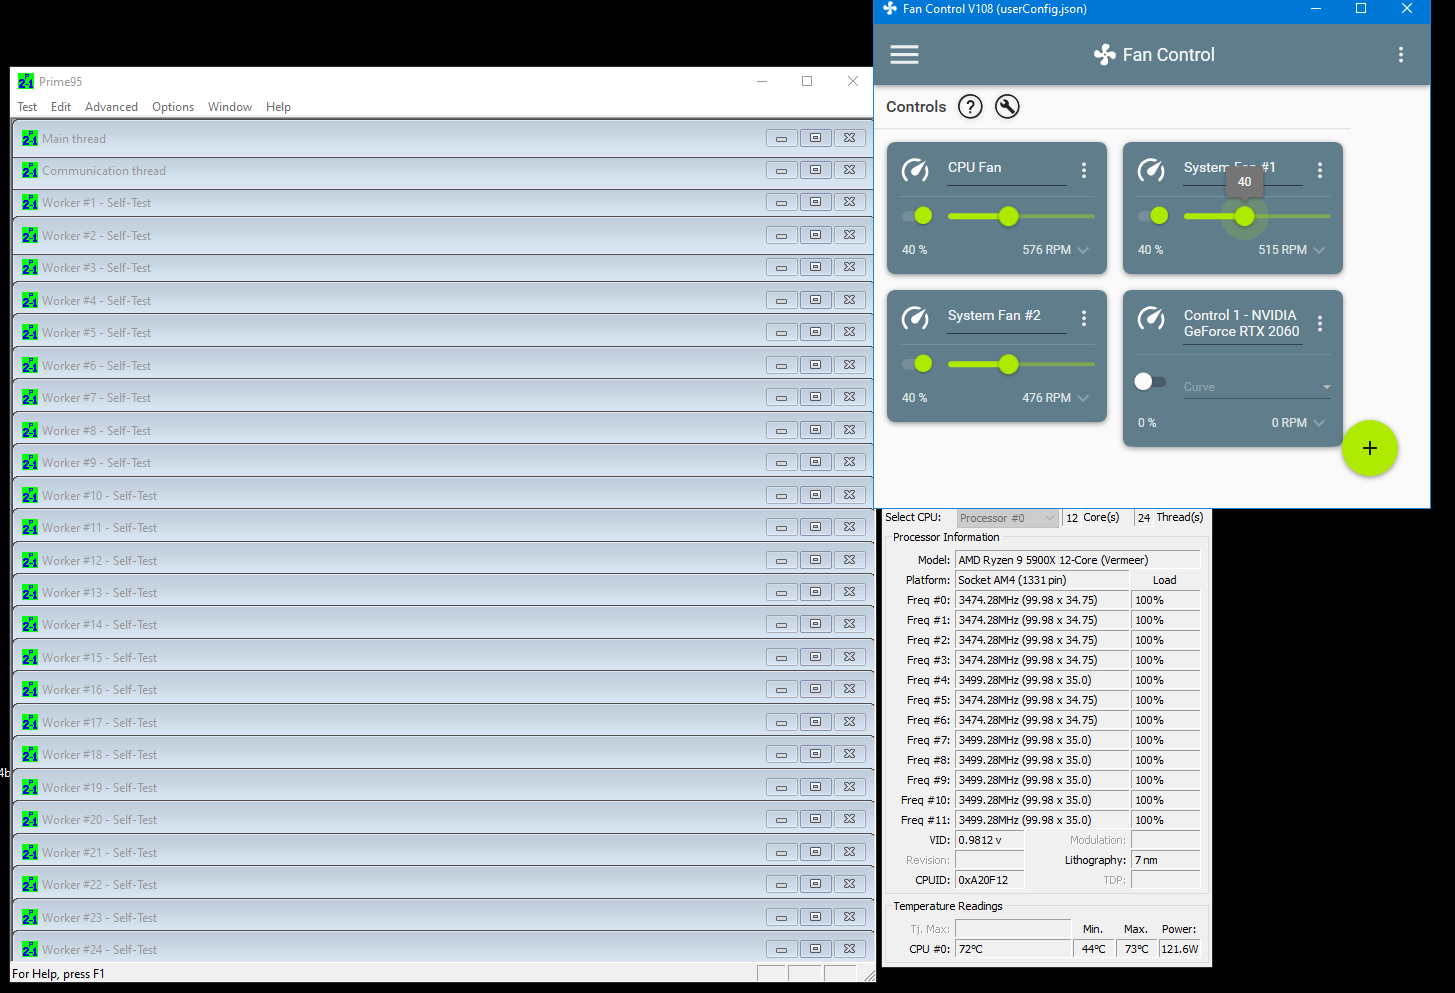Disable the System Fan #1 manual control switch
Image resolution: width=1455 pixels, height=993 pixels.
[x=1153, y=216]
